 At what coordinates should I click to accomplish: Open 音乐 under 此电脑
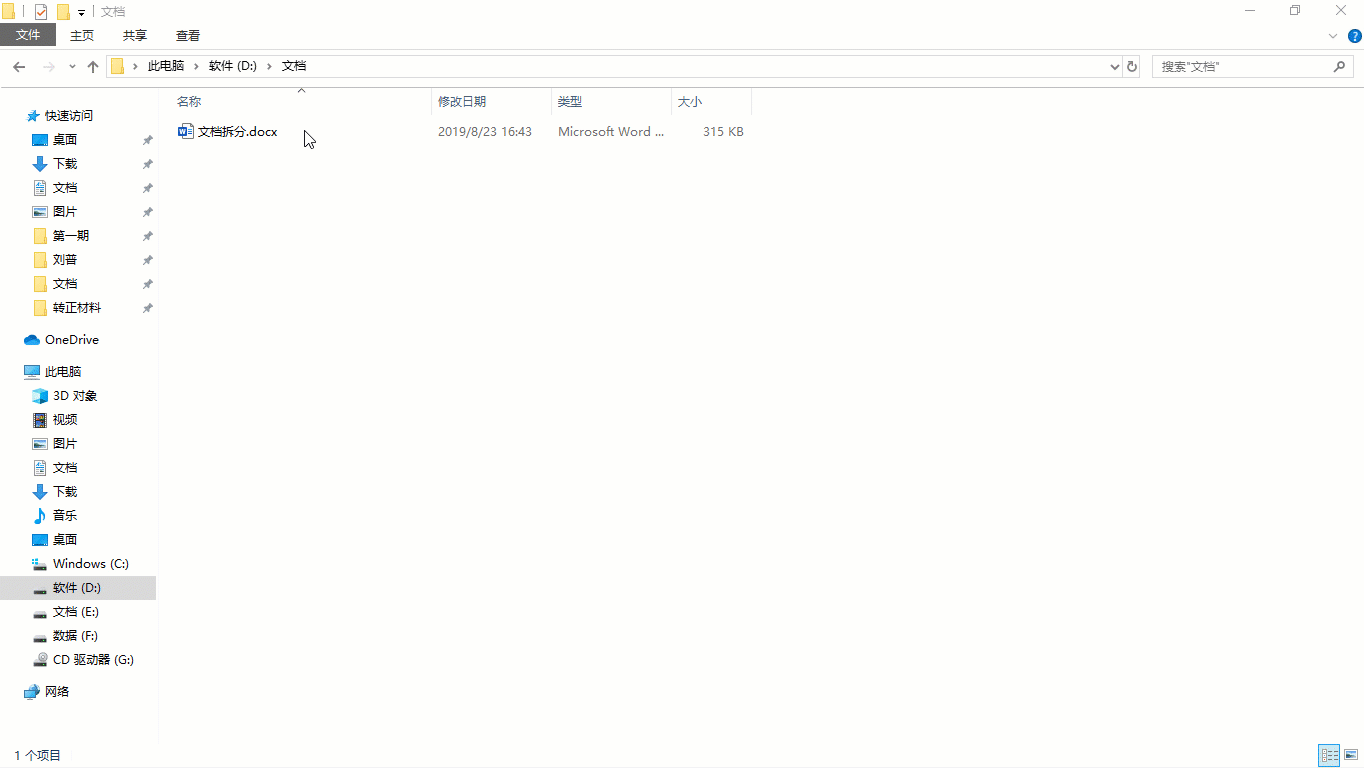pos(65,516)
